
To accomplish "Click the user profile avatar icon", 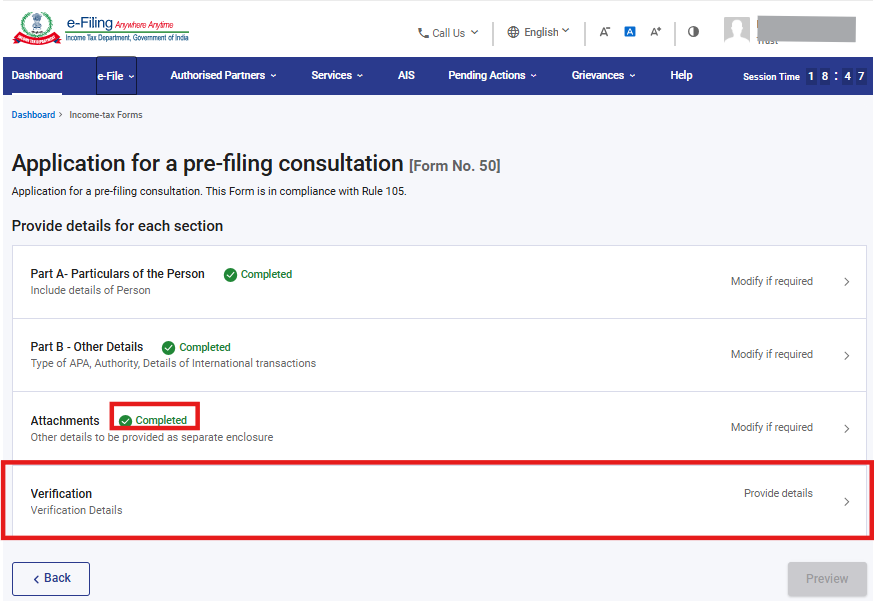I will coord(737,30).
